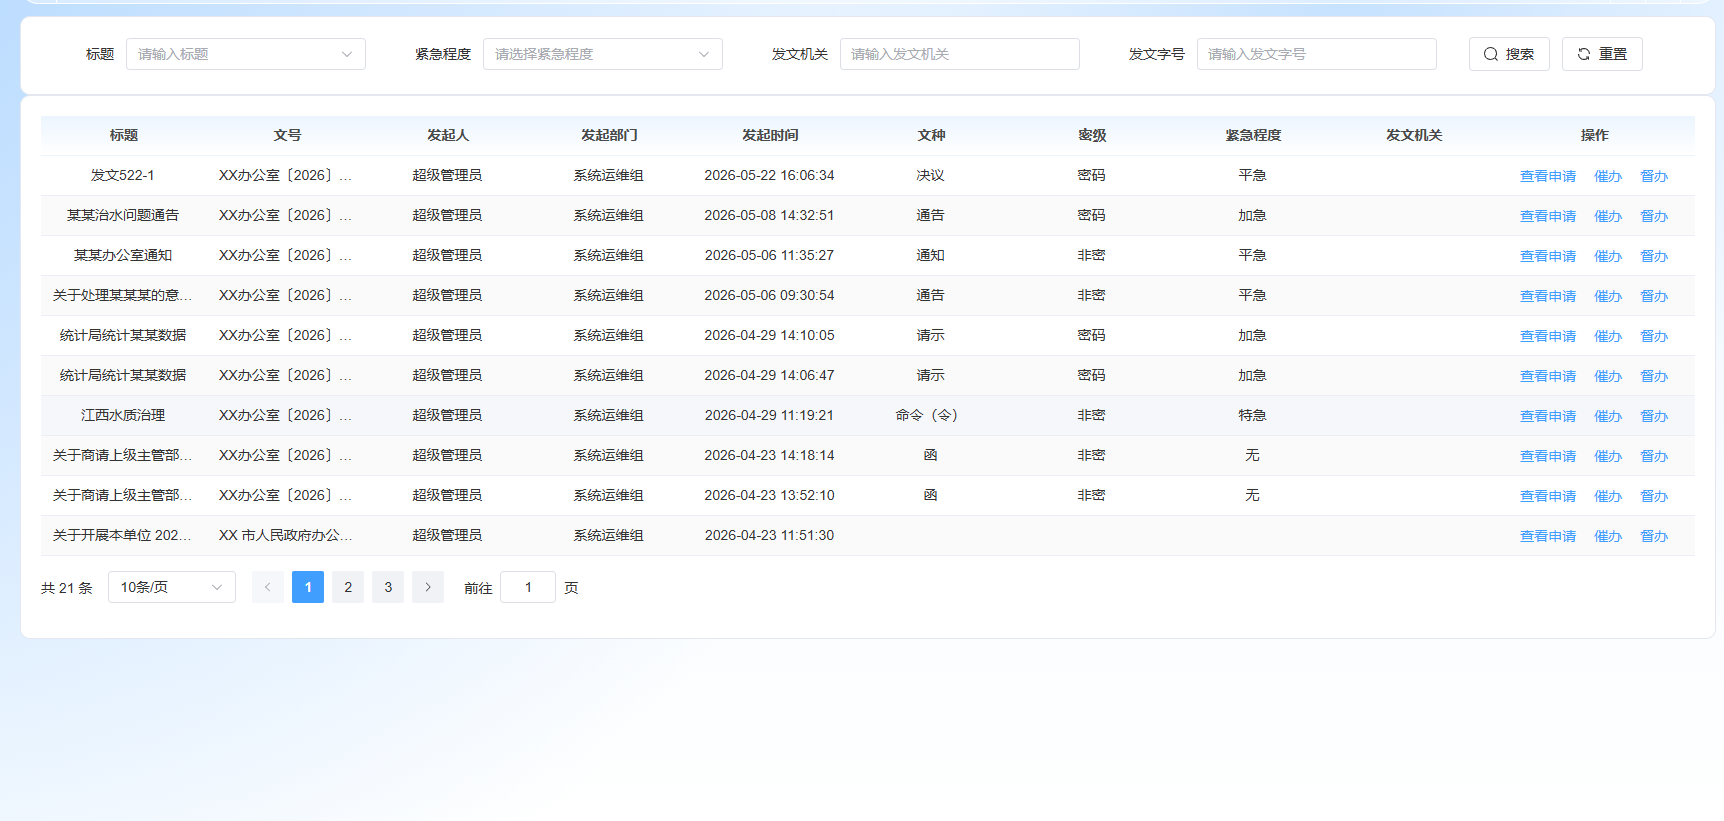Click the 标题 column header
Viewport: 1724px width, 821px height.
pyautogui.click(x=123, y=135)
